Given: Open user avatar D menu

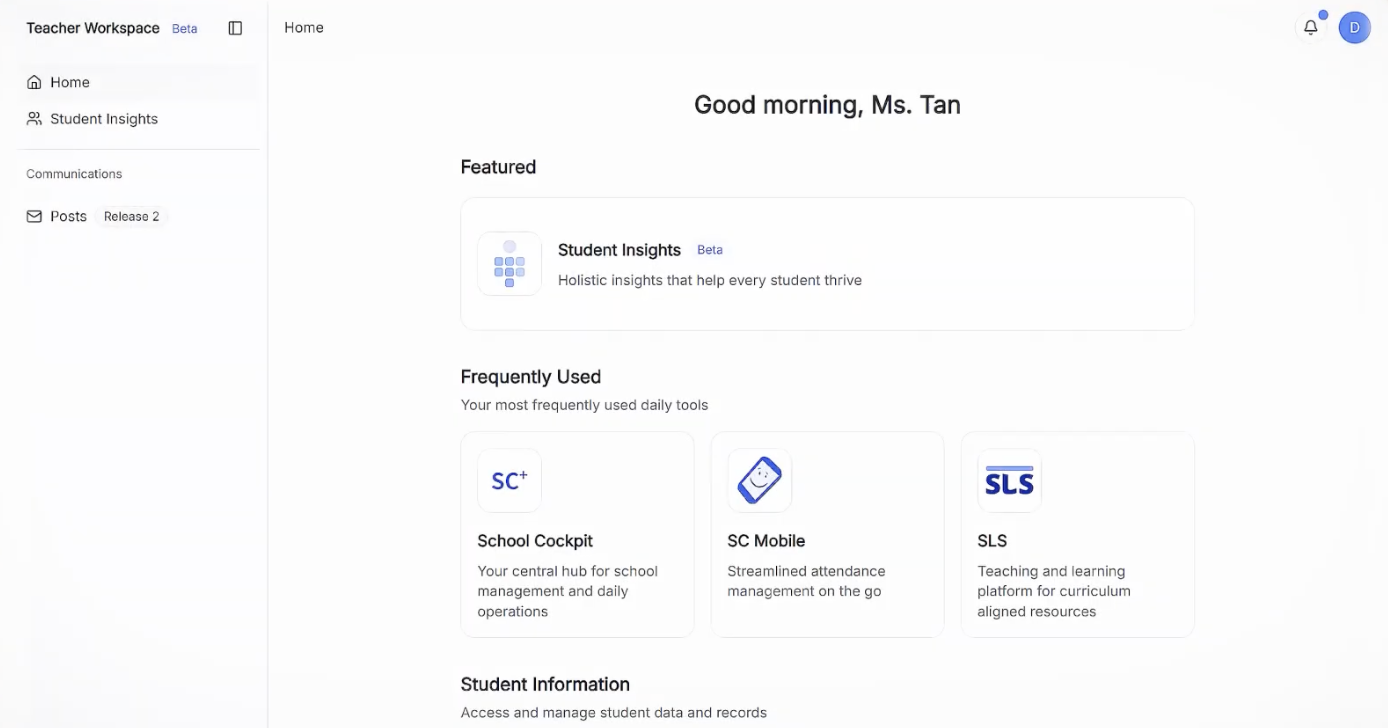Looking at the screenshot, I should point(1354,28).
